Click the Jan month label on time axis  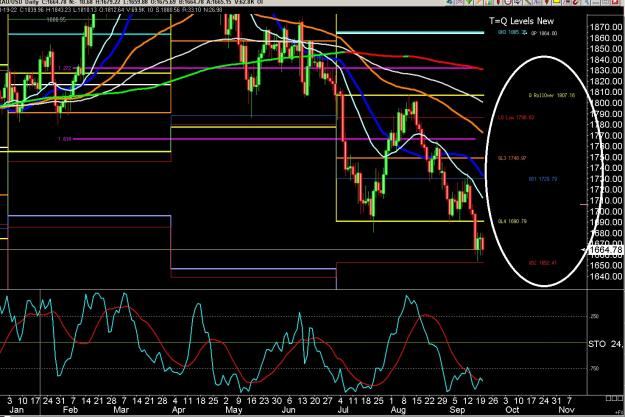16,410
